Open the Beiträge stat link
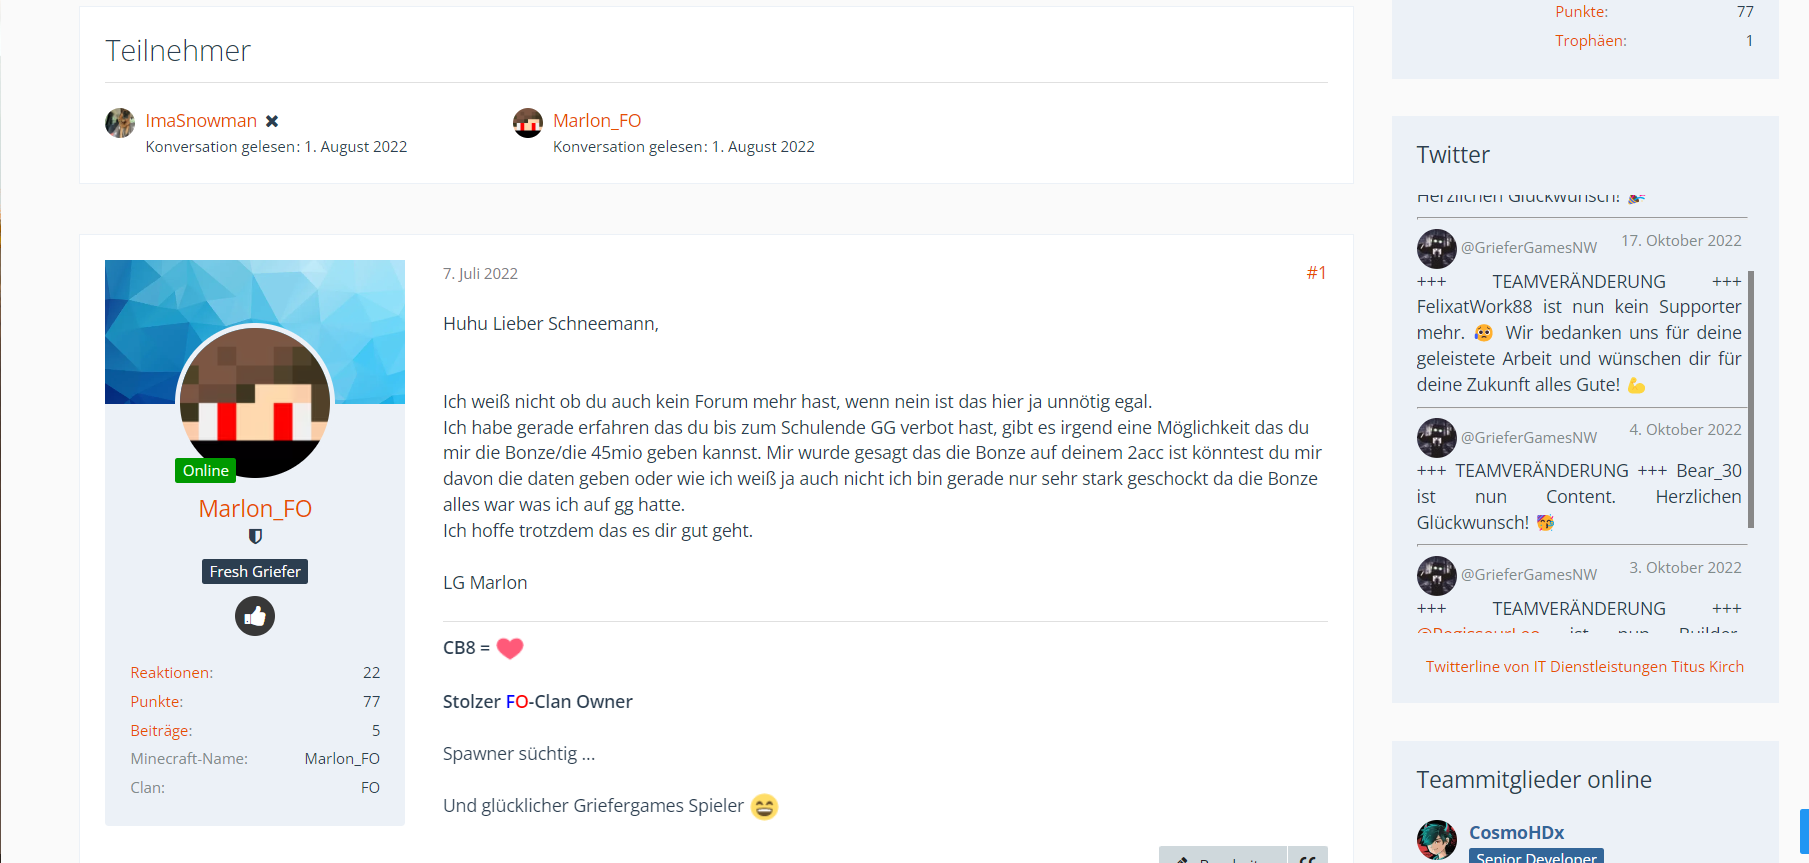Screen dimensions: 1809x863 pos(161,731)
